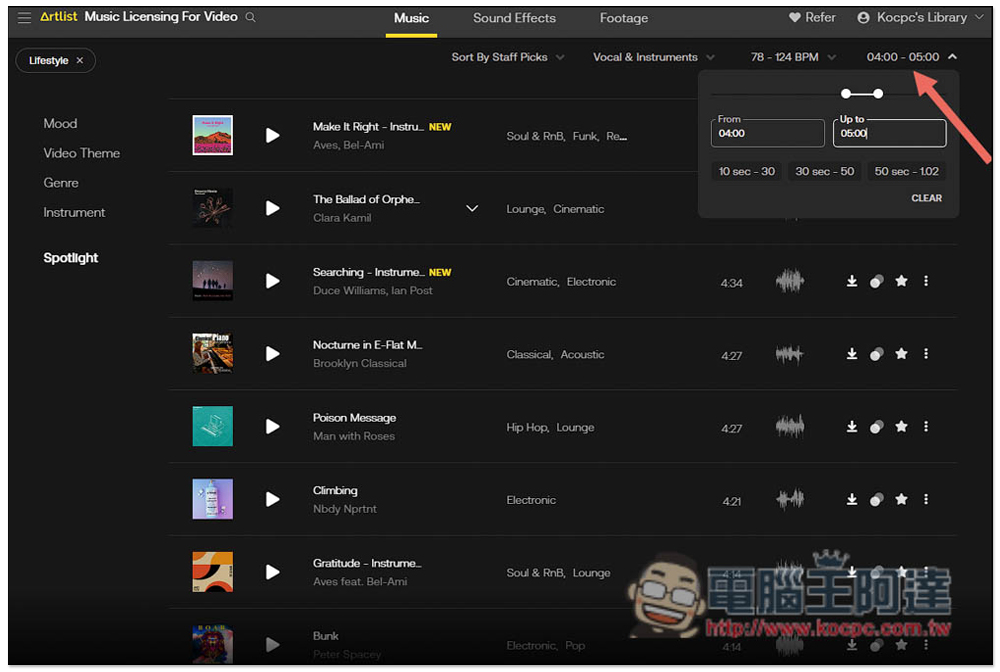The image size is (1000, 672).
Task: Download the Poison Message track
Action: [x=851, y=426]
